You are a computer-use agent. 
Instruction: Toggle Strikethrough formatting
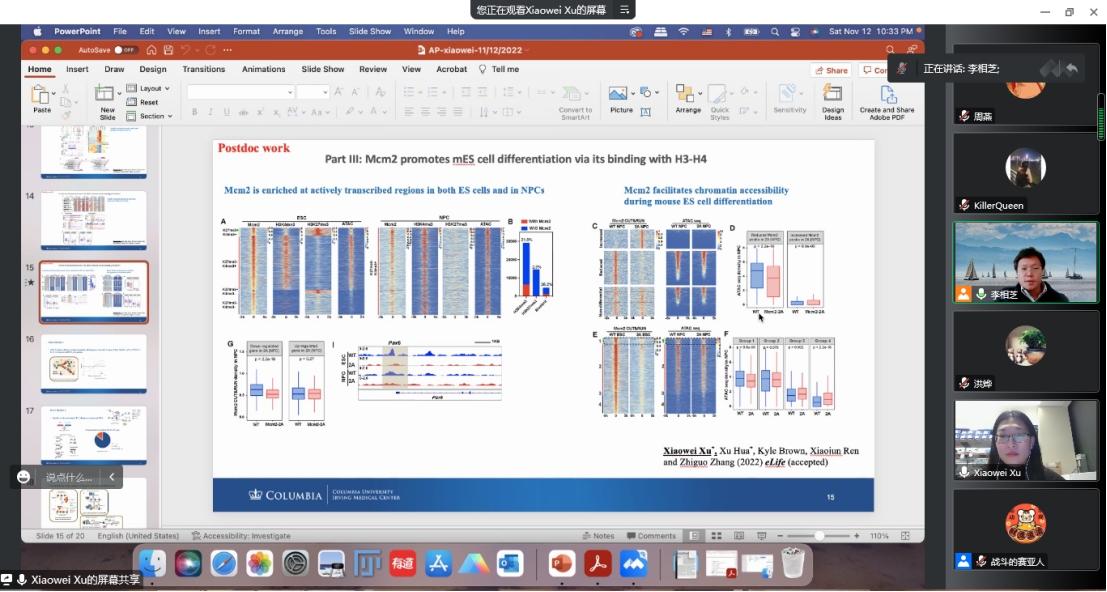[x=244, y=112]
